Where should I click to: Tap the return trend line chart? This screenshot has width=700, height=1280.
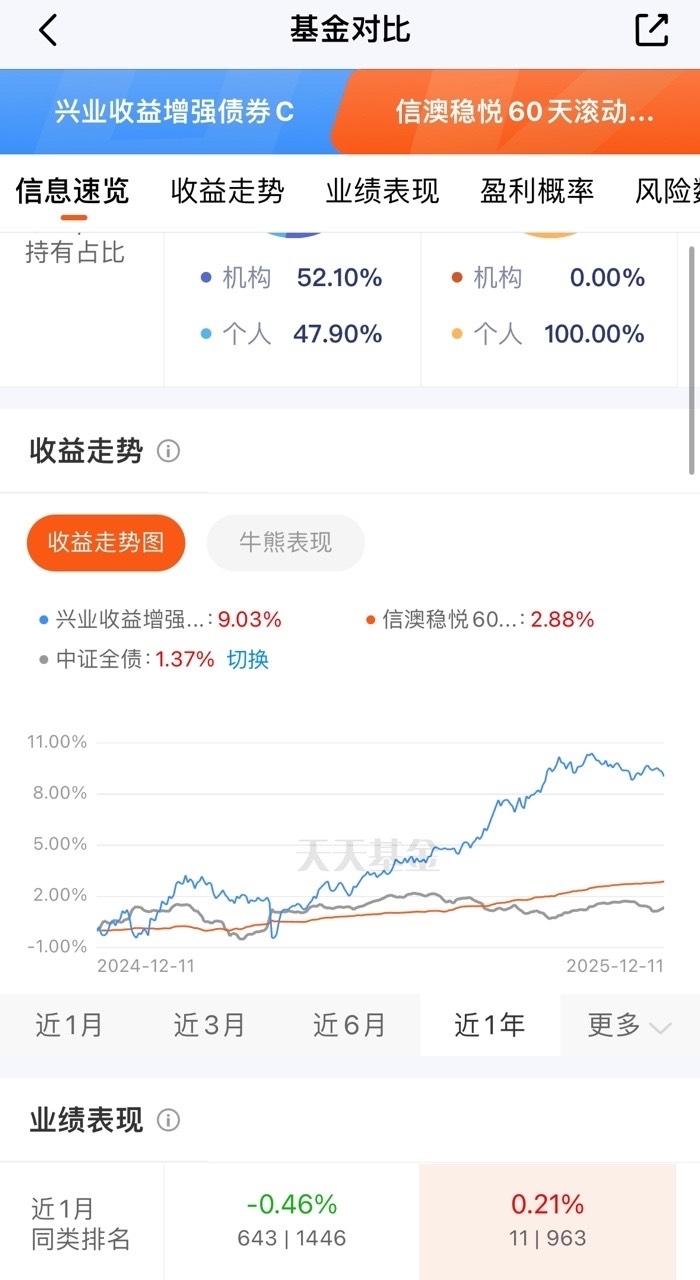pos(380,845)
